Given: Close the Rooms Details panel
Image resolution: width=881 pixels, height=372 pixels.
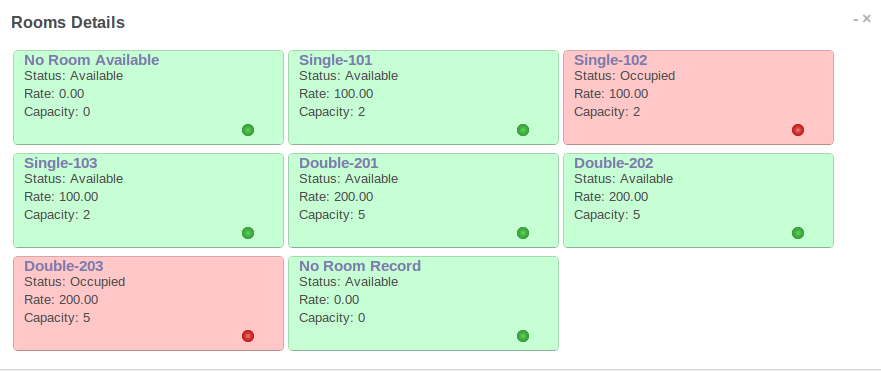Looking at the screenshot, I should 866,20.
